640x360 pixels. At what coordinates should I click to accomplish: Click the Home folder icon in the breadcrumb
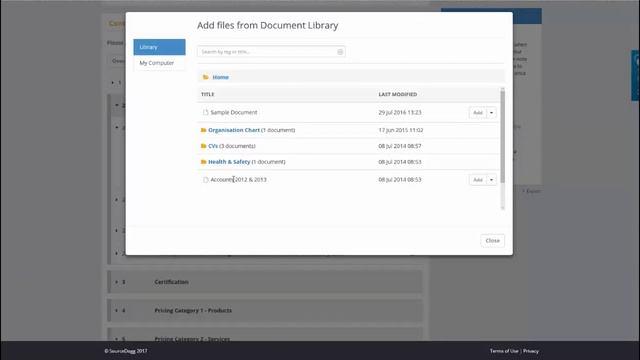[206, 77]
